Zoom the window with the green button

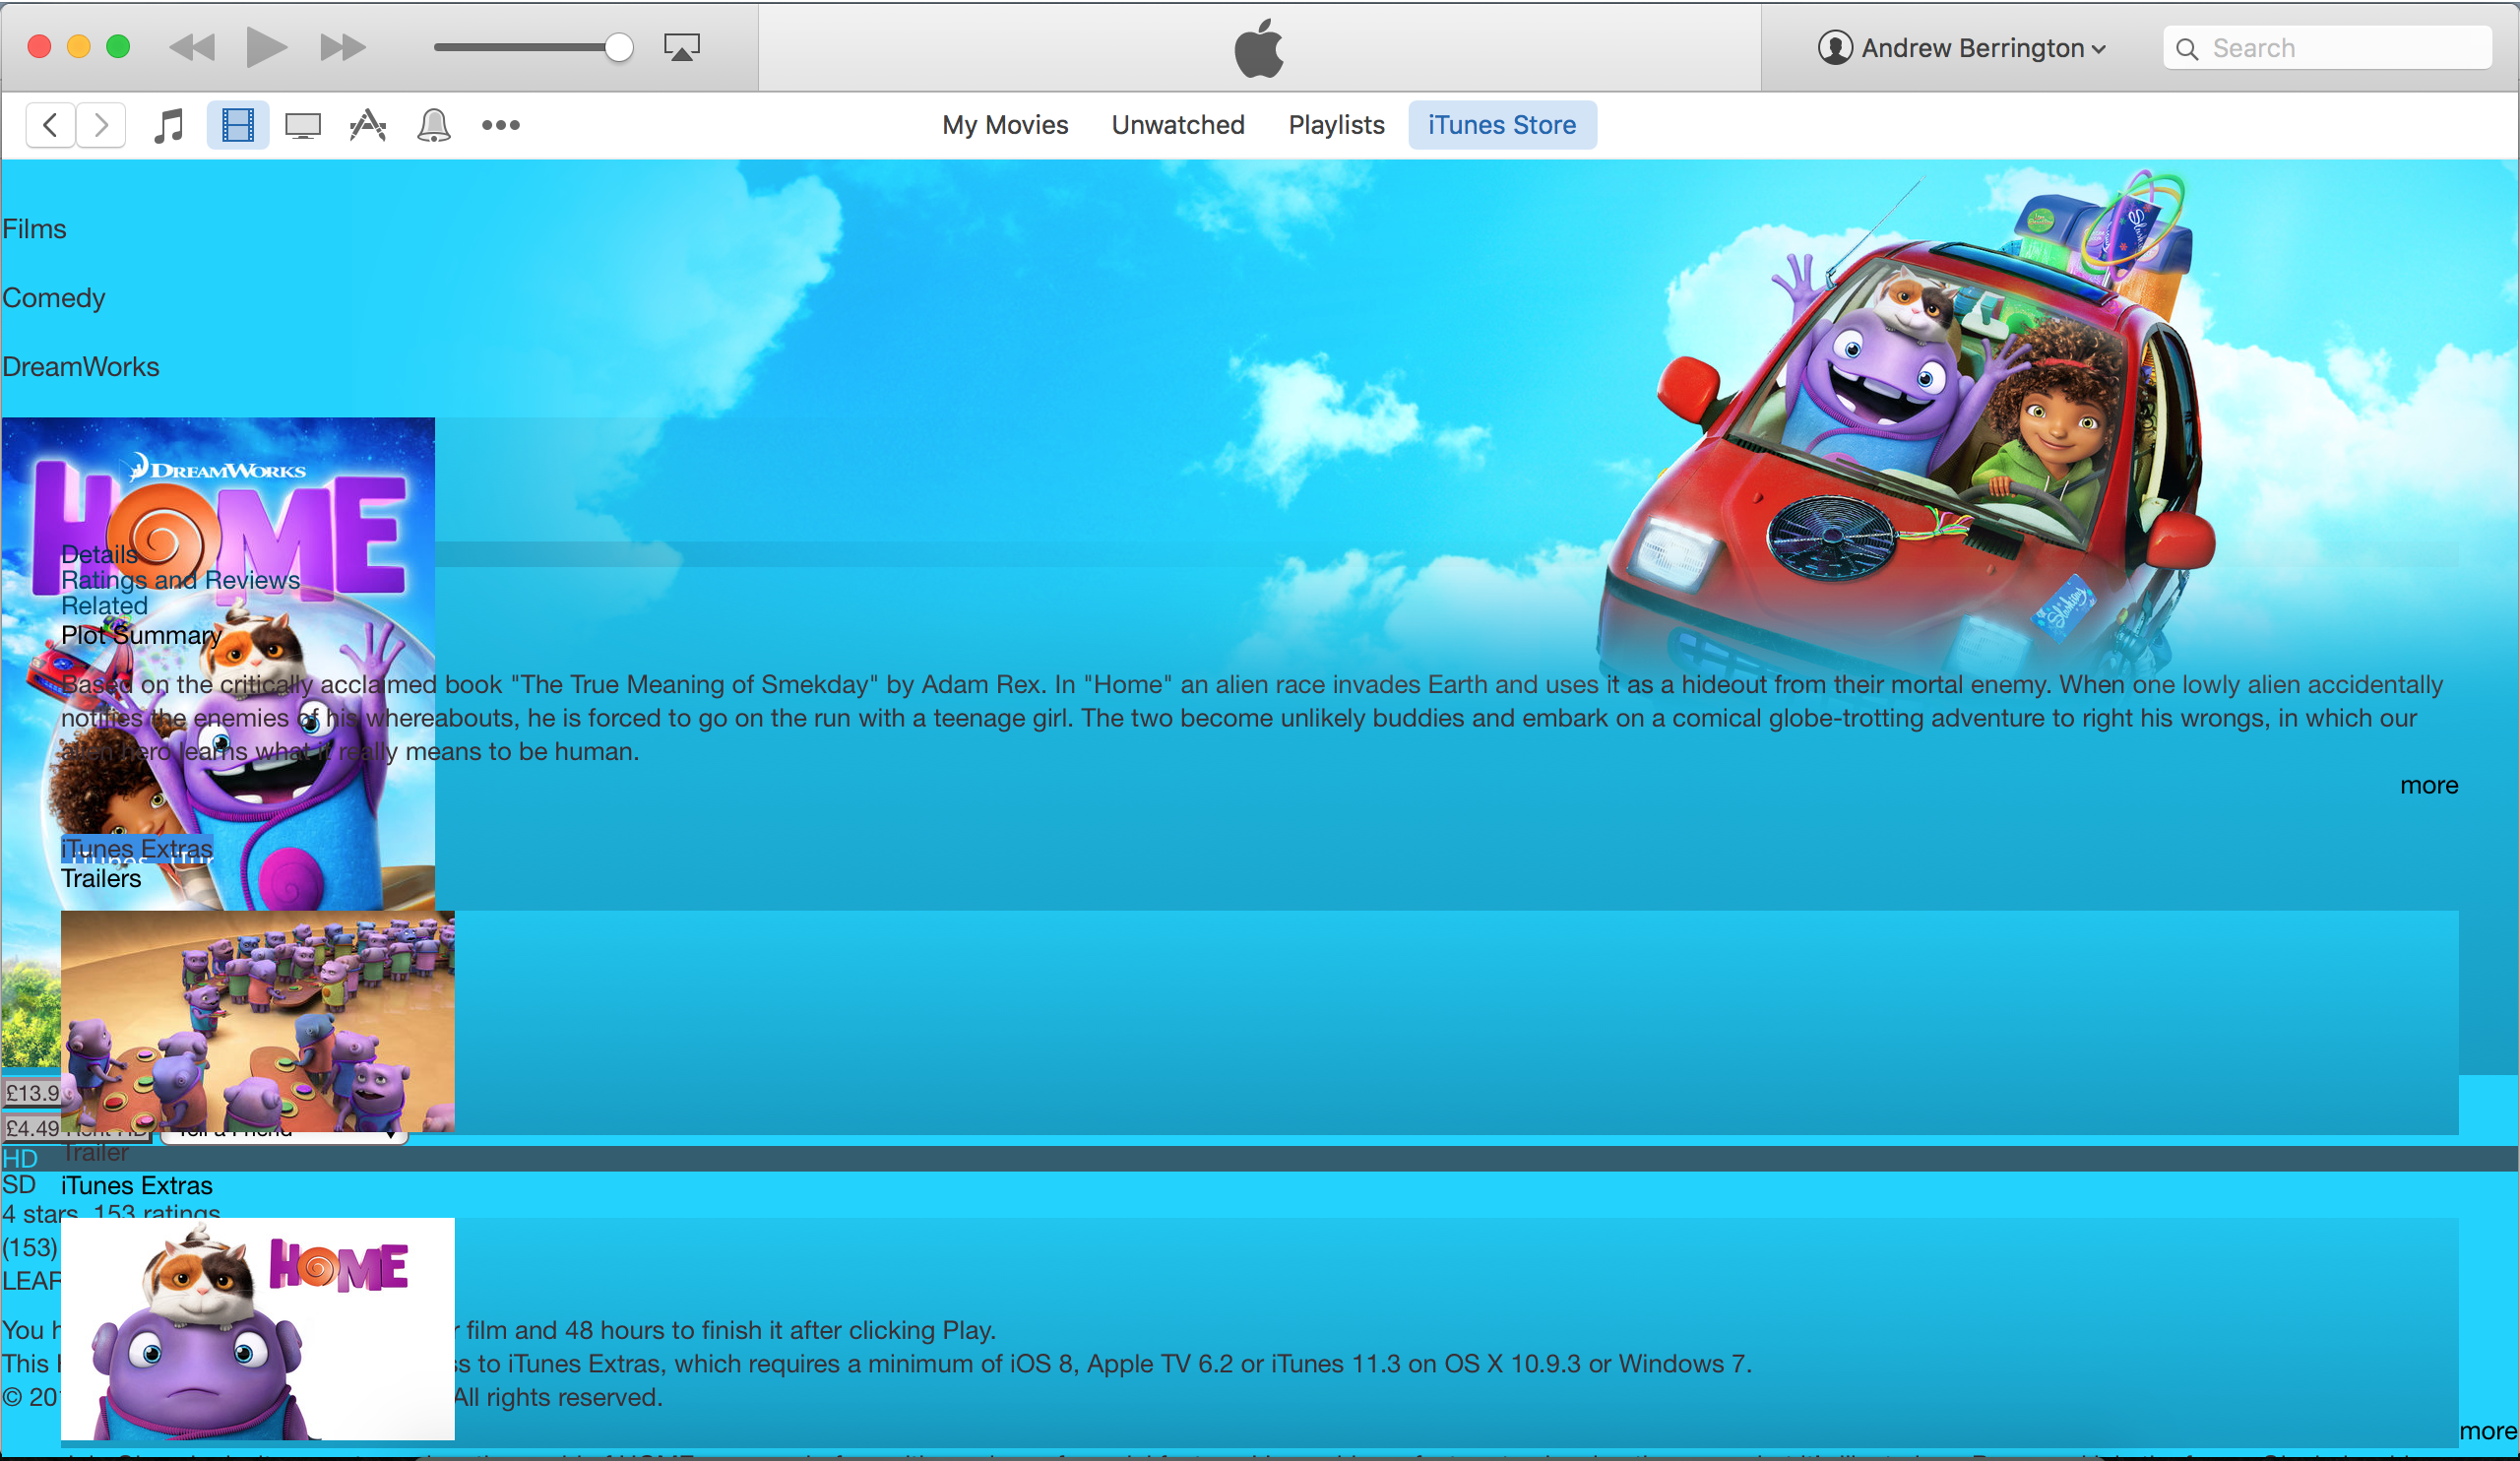click(x=118, y=47)
